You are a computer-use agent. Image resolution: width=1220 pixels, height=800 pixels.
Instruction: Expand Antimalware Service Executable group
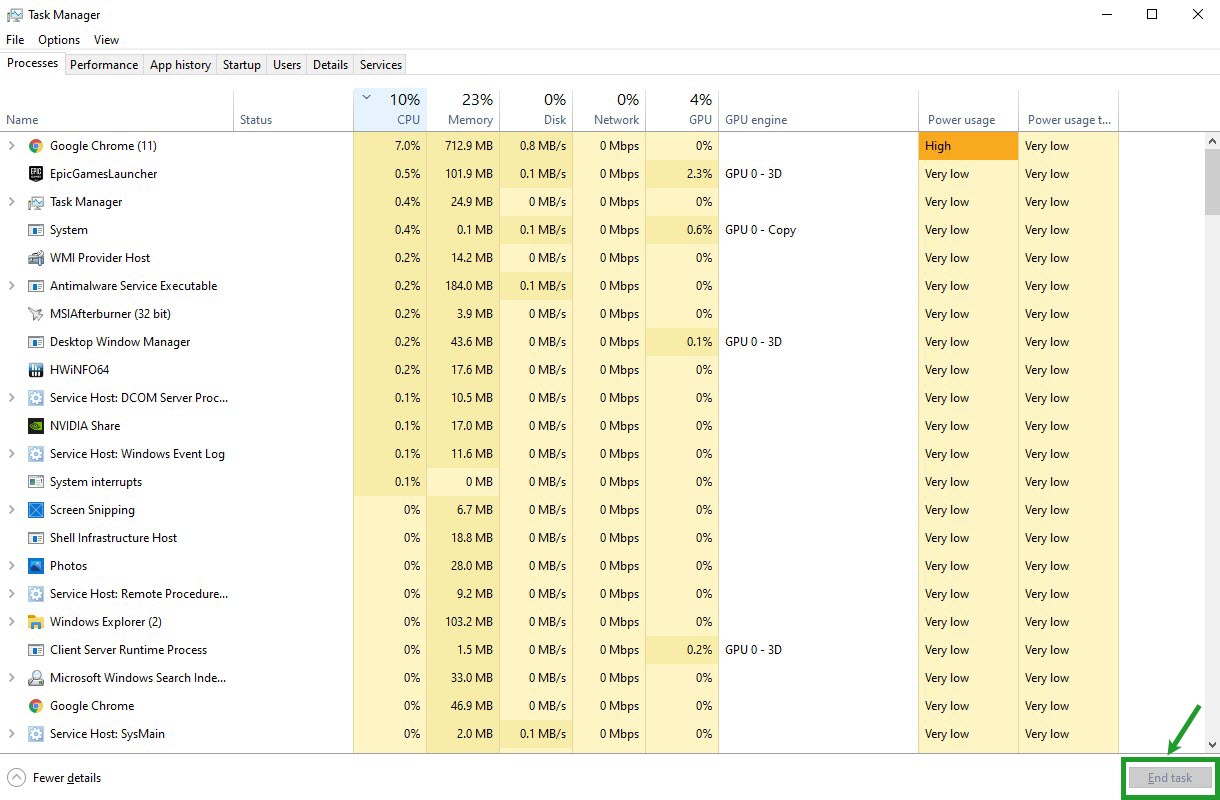coord(12,286)
